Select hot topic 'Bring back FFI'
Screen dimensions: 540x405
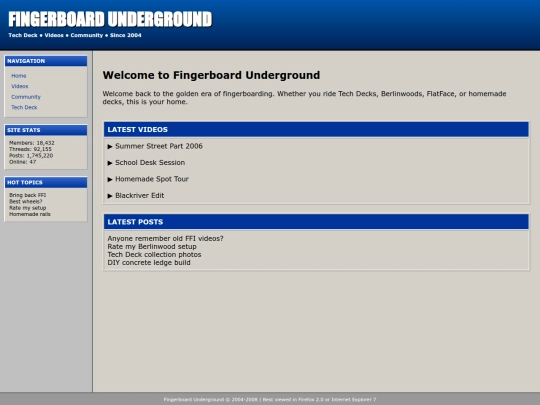[x=28, y=195]
